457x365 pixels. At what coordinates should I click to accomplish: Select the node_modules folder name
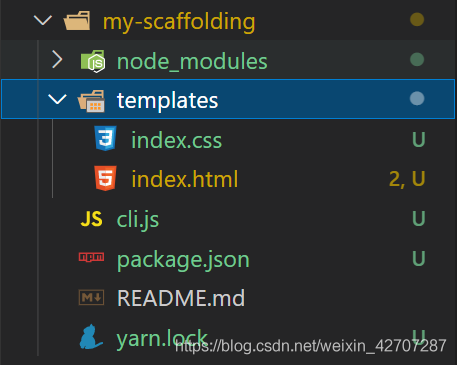[192, 61]
